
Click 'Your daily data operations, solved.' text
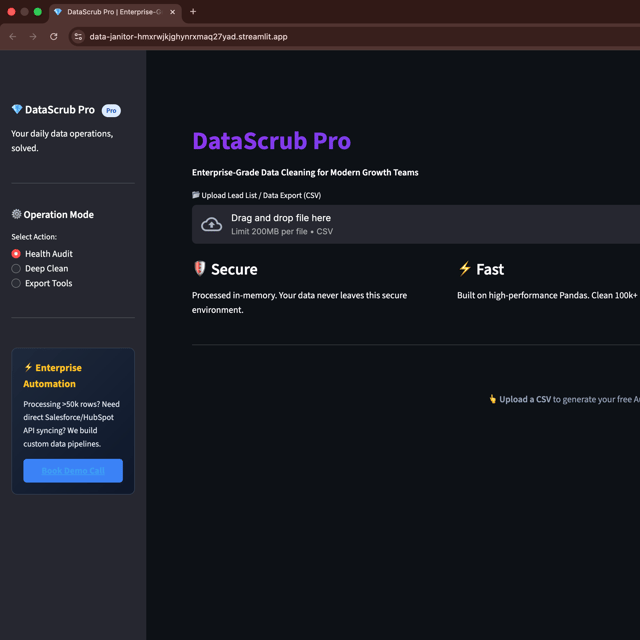pyautogui.click(x=62, y=141)
